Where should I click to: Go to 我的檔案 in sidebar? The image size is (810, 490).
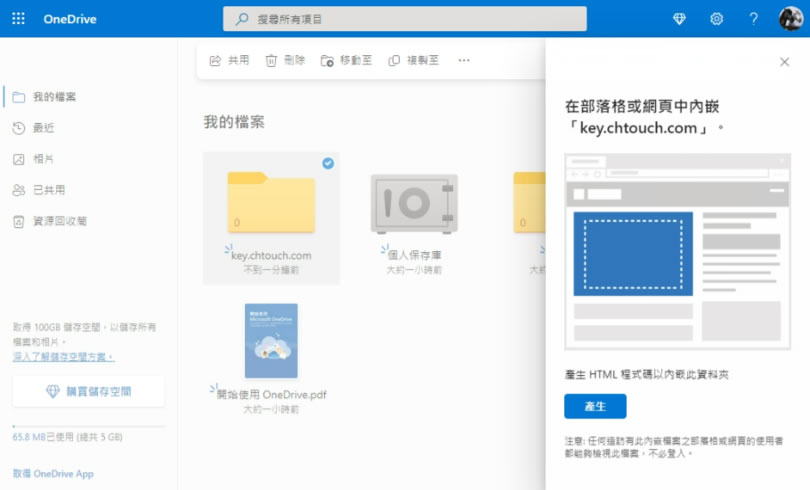tap(54, 97)
